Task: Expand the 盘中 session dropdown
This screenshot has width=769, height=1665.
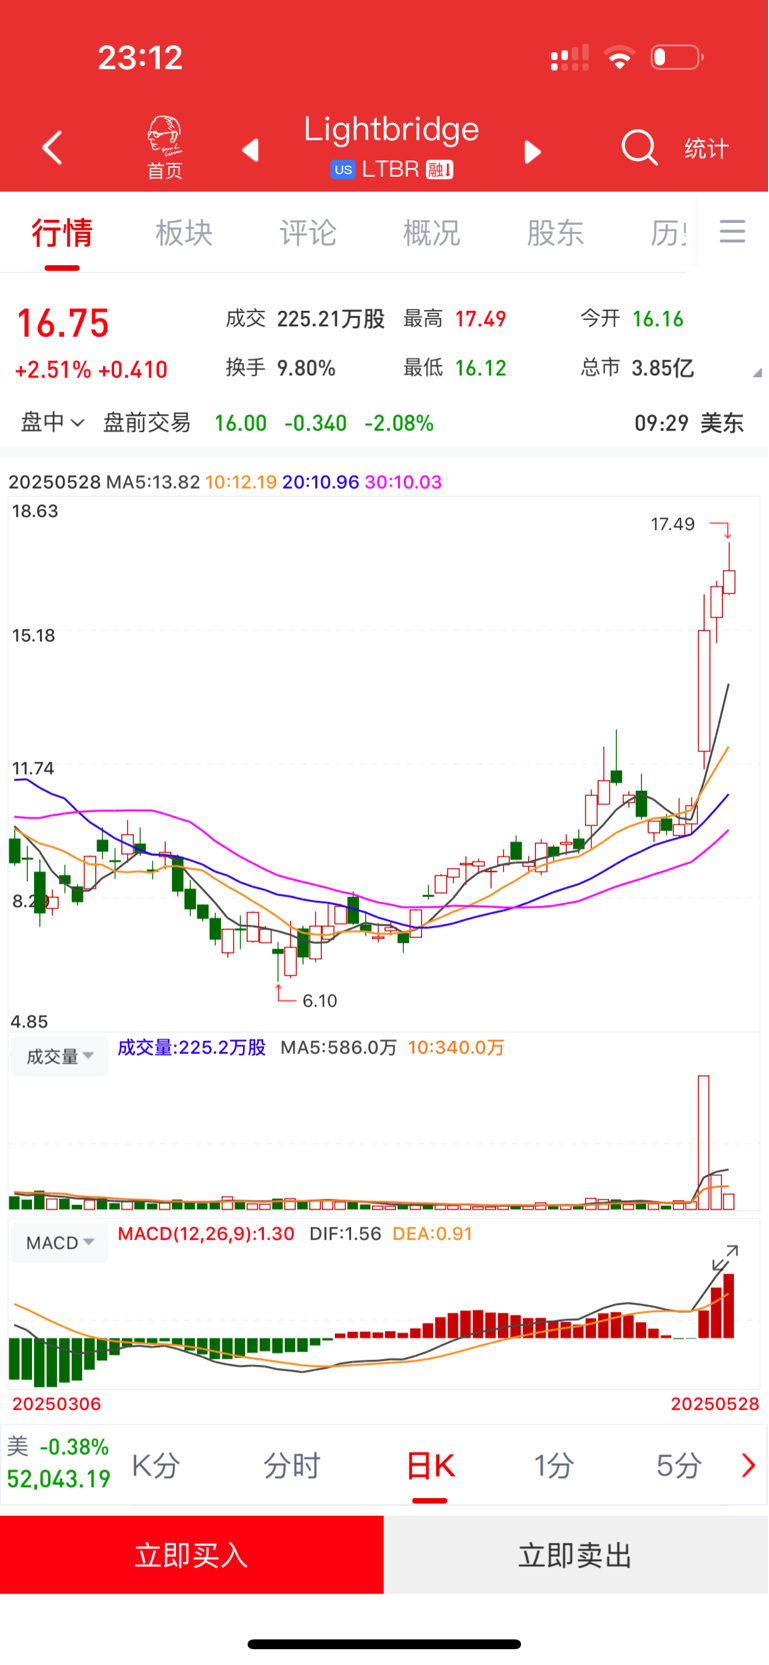Action: coord(53,423)
